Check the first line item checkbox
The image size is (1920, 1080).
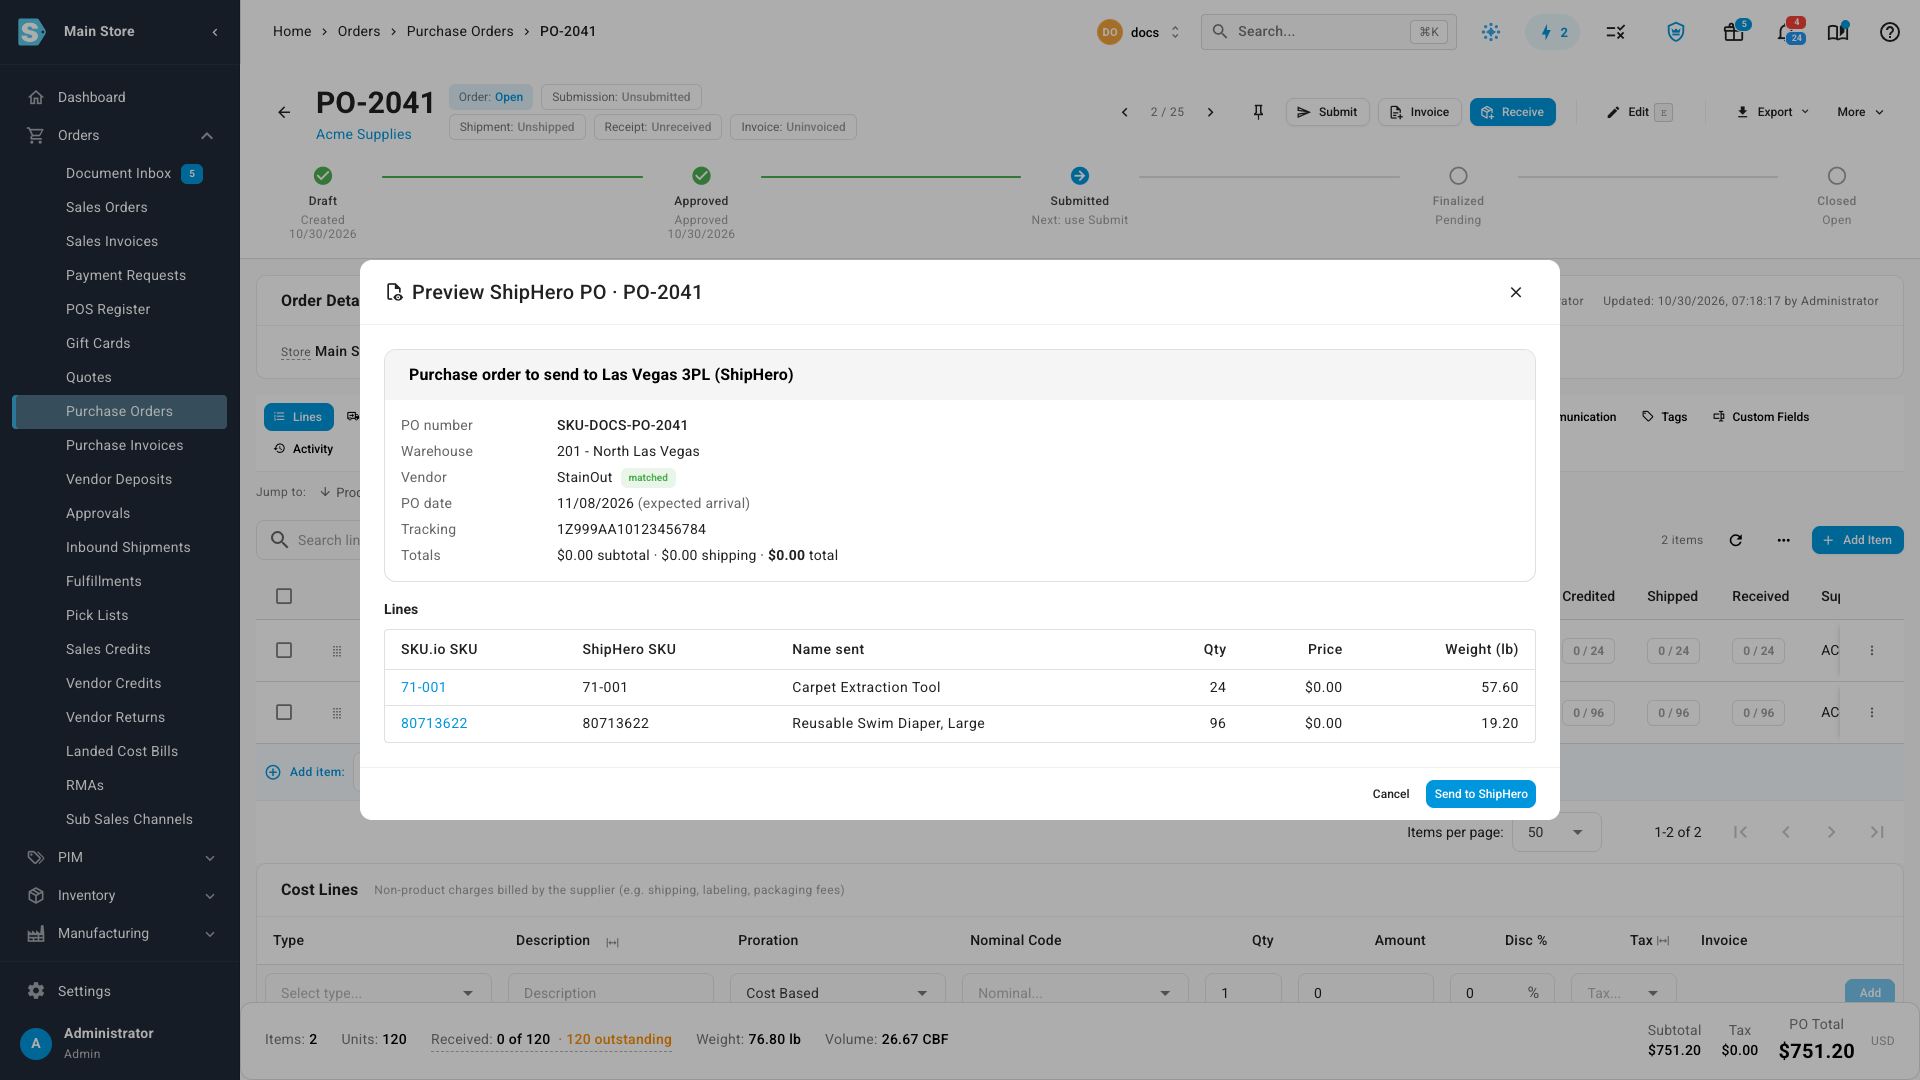click(x=284, y=650)
